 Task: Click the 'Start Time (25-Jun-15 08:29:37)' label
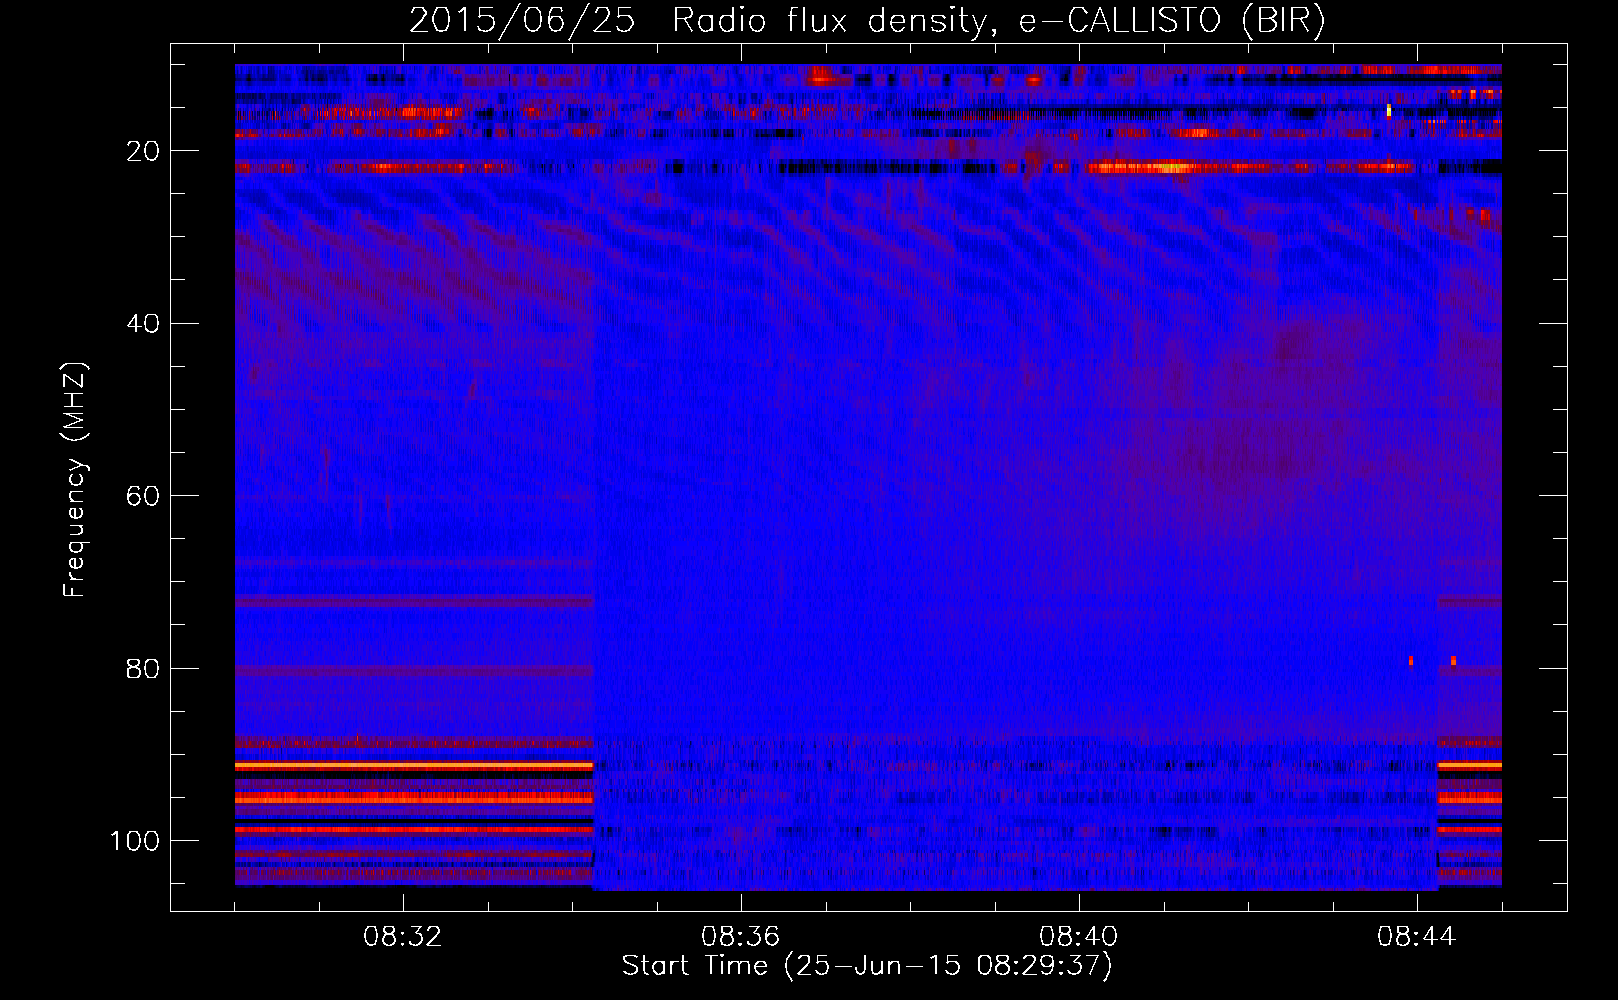867,966
